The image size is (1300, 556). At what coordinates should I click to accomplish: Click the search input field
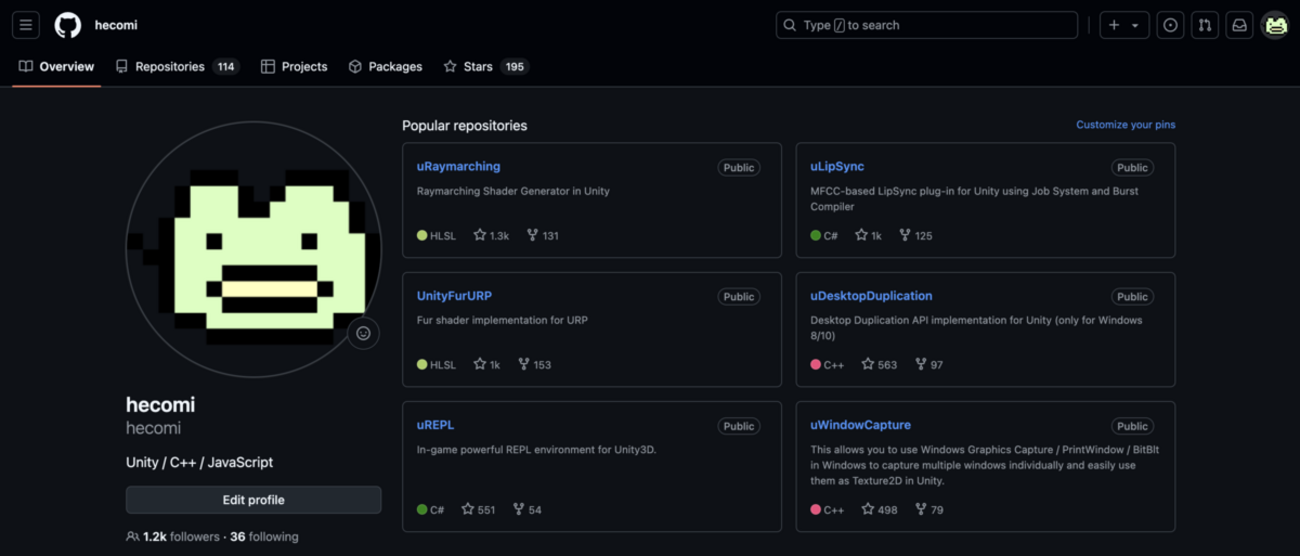click(x=926, y=25)
